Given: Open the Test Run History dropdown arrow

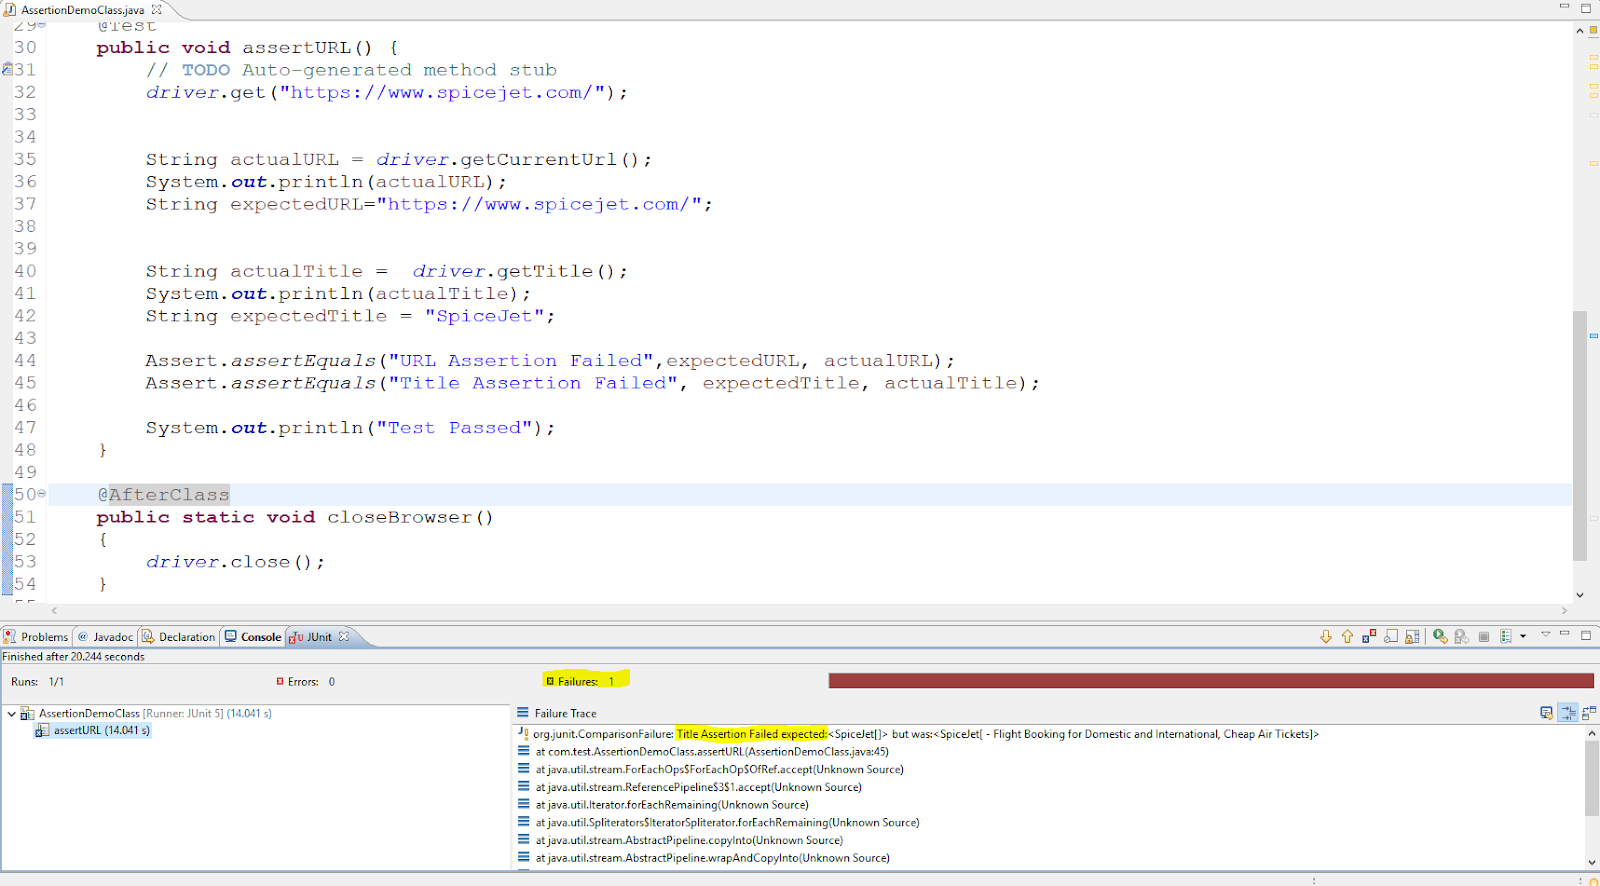Looking at the screenshot, I should pyautogui.click(x=1523, y=636).
